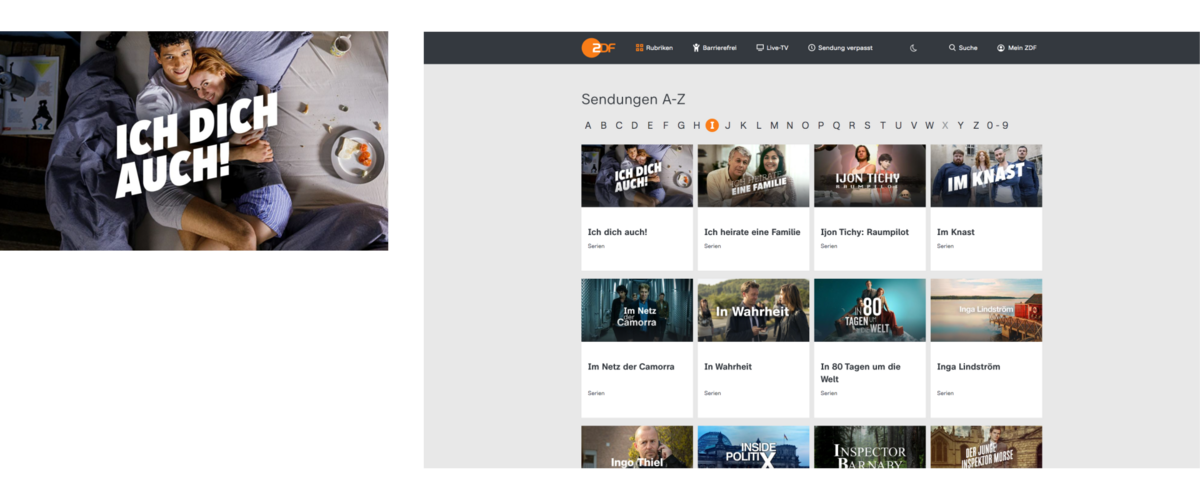1200x500 pixels.
Task: Select letter A in the alphabet index
Action: (x=588, y=126)
